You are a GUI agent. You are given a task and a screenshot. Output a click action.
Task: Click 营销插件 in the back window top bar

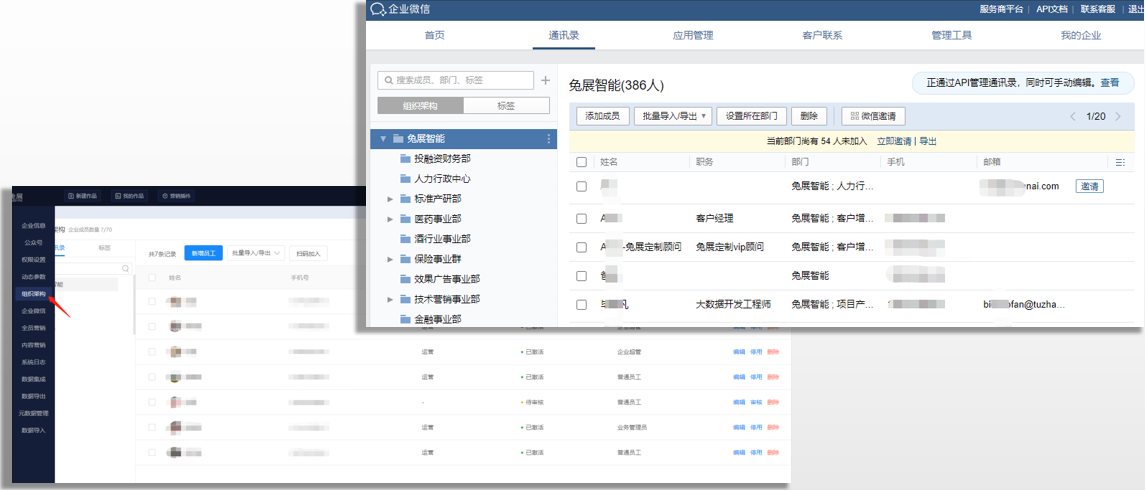[x=175, y=196]
